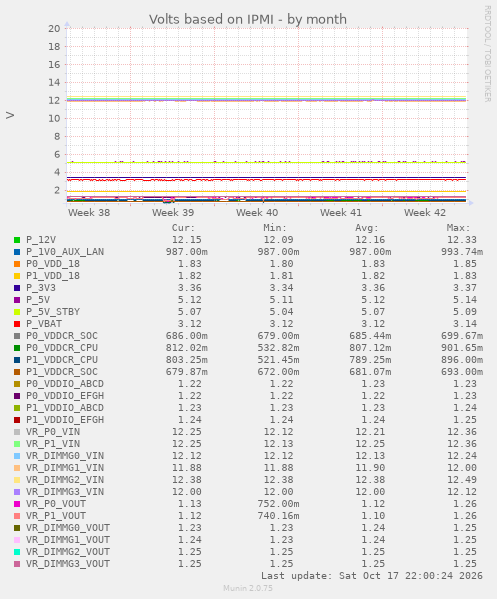Click the P_VBAT legend label
The width and height of the screenshot is (497, 599).
pyautogui.click(x=44, y=324)
